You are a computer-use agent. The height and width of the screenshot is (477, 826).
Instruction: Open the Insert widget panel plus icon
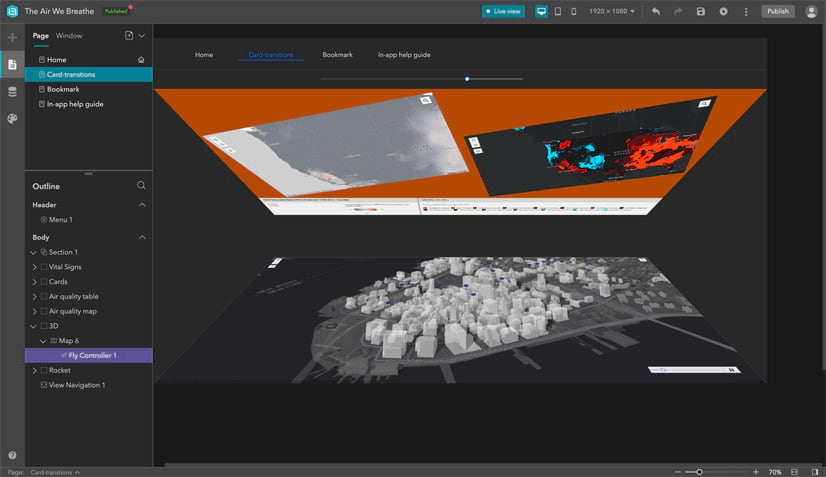(13, 37)
